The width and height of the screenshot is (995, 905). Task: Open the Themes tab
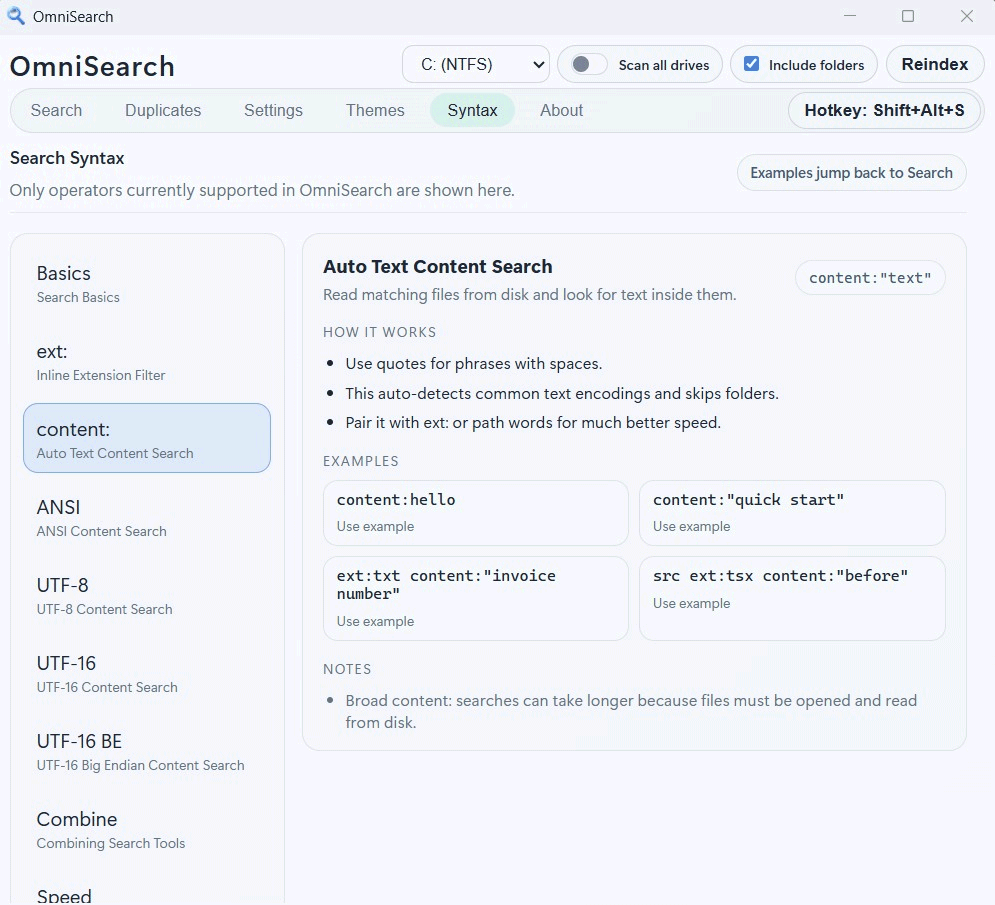click(x=375, y=110)
